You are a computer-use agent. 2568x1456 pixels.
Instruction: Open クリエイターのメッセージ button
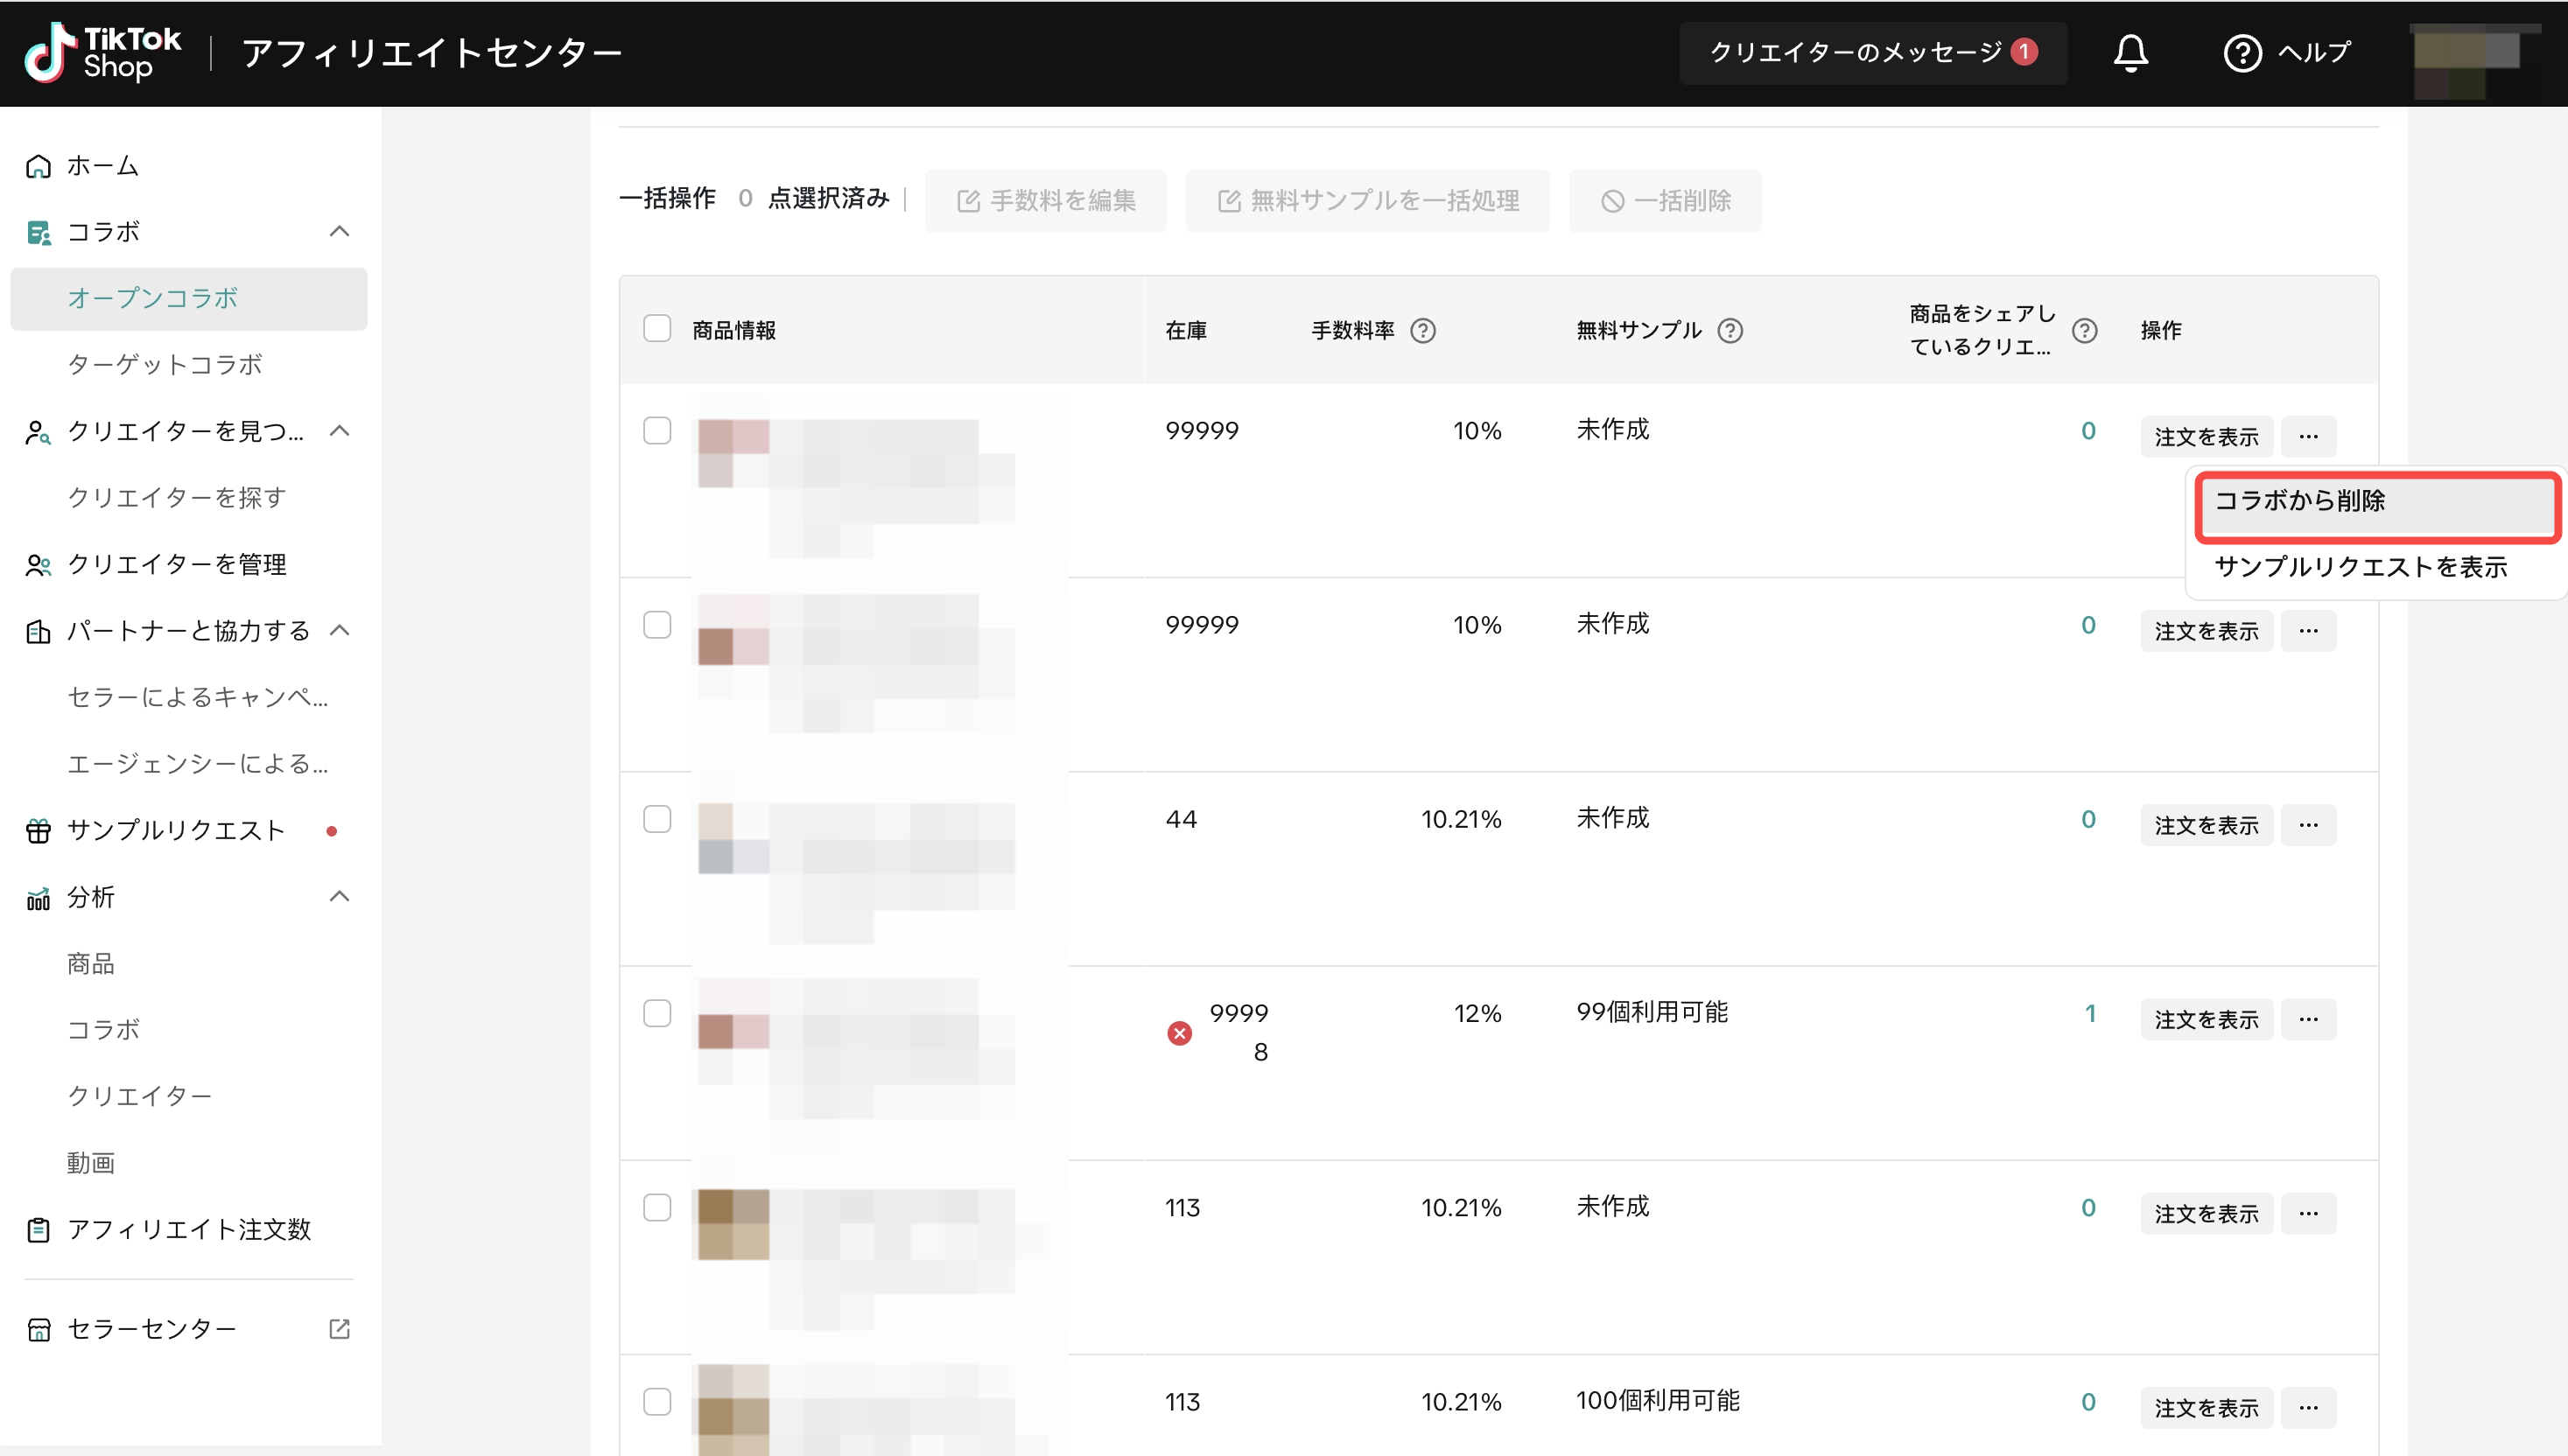click(1873, 52)
